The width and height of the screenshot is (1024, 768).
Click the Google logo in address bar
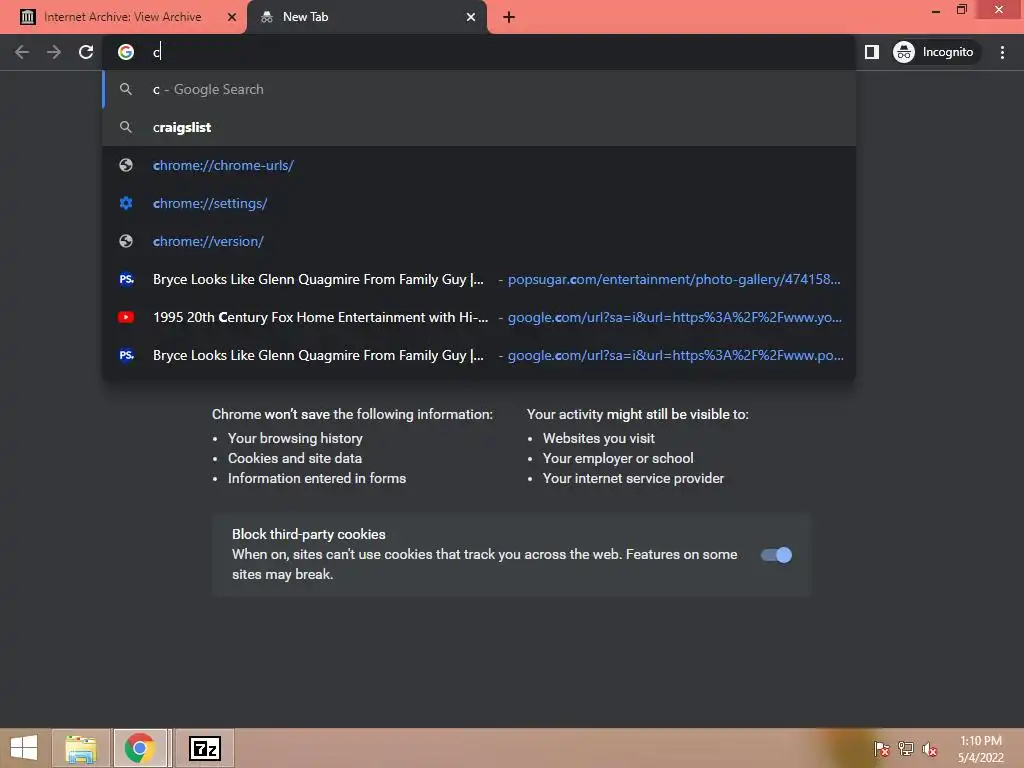126,52
